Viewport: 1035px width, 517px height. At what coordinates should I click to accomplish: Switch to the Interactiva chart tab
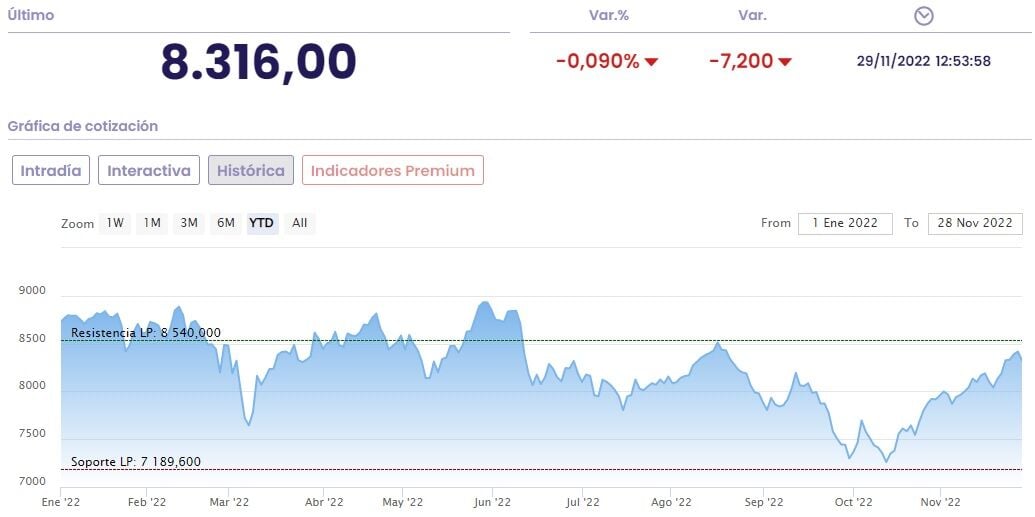point(149,170)
